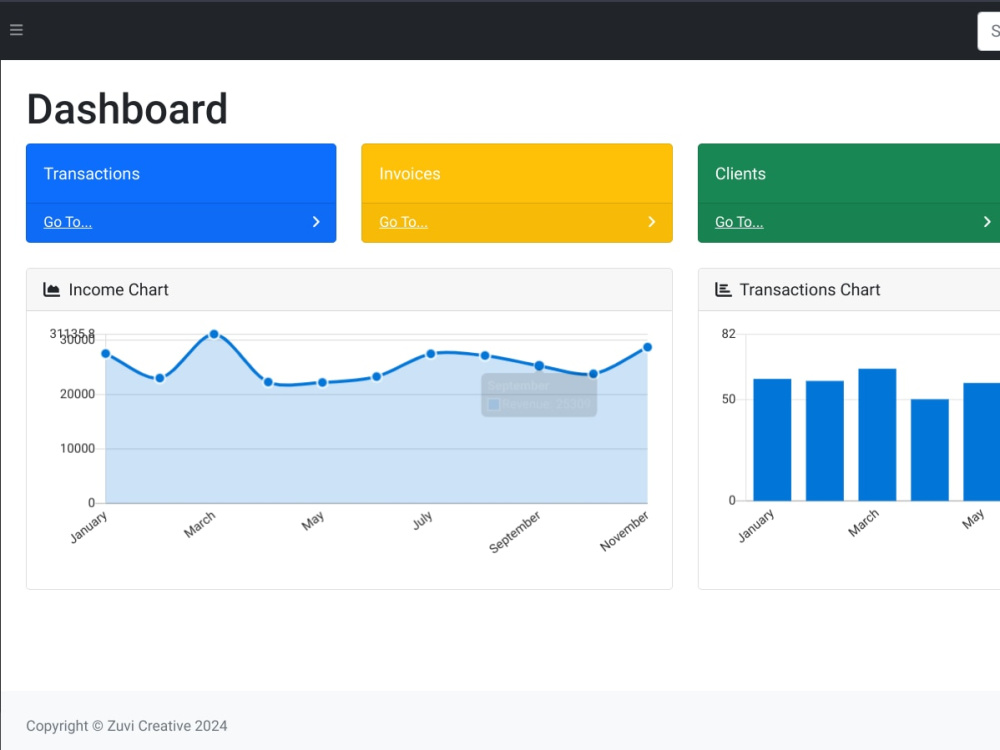Click the January bar in Transactions Chart

pyautogui.click(x=772, y=439)
